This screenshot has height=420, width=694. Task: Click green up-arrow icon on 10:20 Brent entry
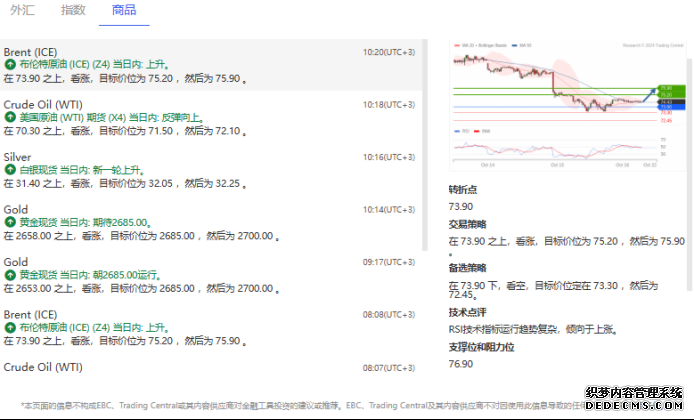[x=10, y=64]
